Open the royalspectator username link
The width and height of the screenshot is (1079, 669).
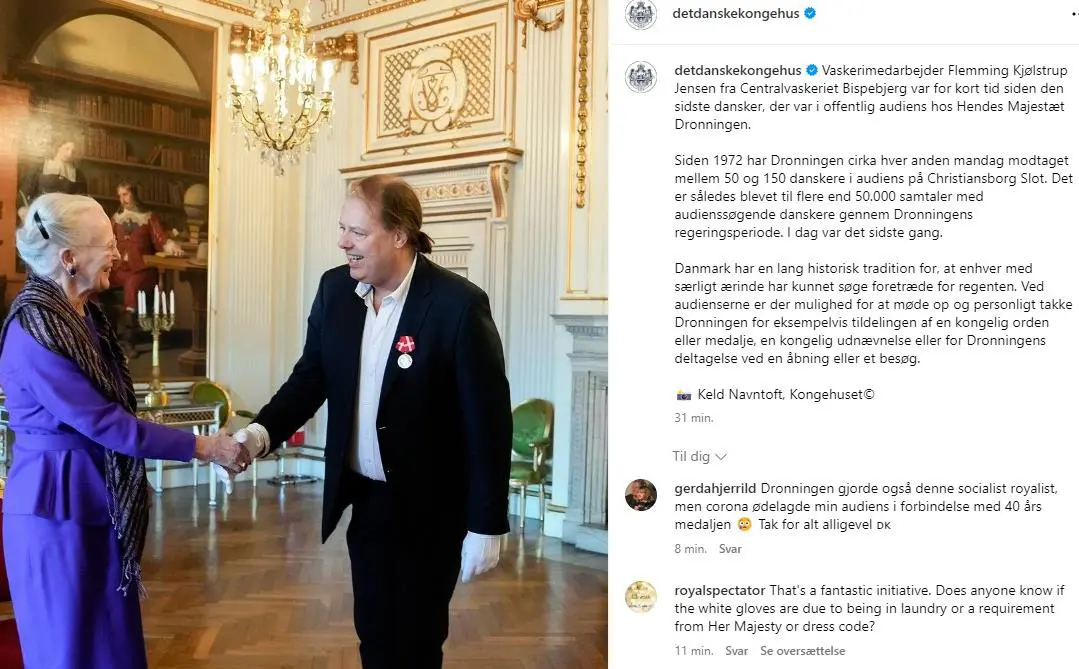point(720,591)
